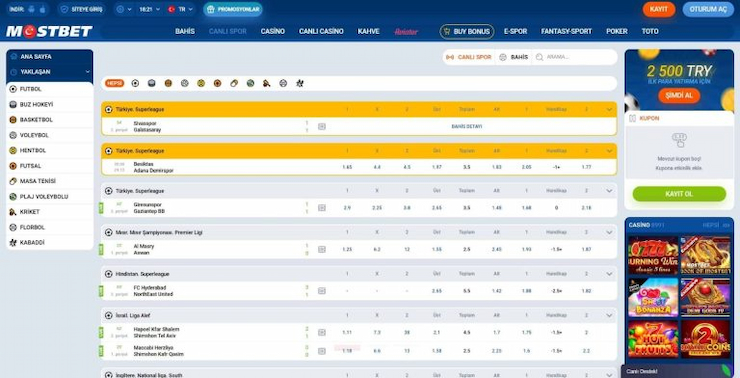Open the TR language dropdown

180,9
